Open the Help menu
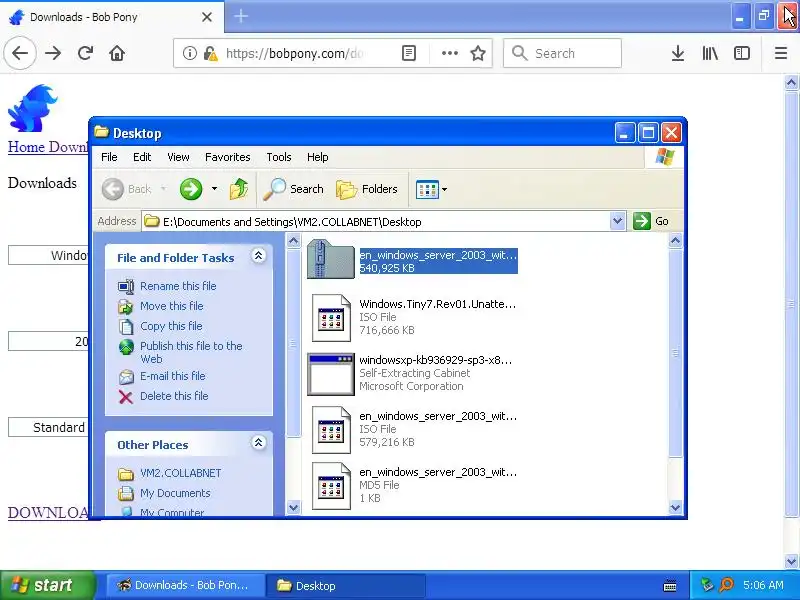Viewport: 800px width, 600px height. point(317,157)
